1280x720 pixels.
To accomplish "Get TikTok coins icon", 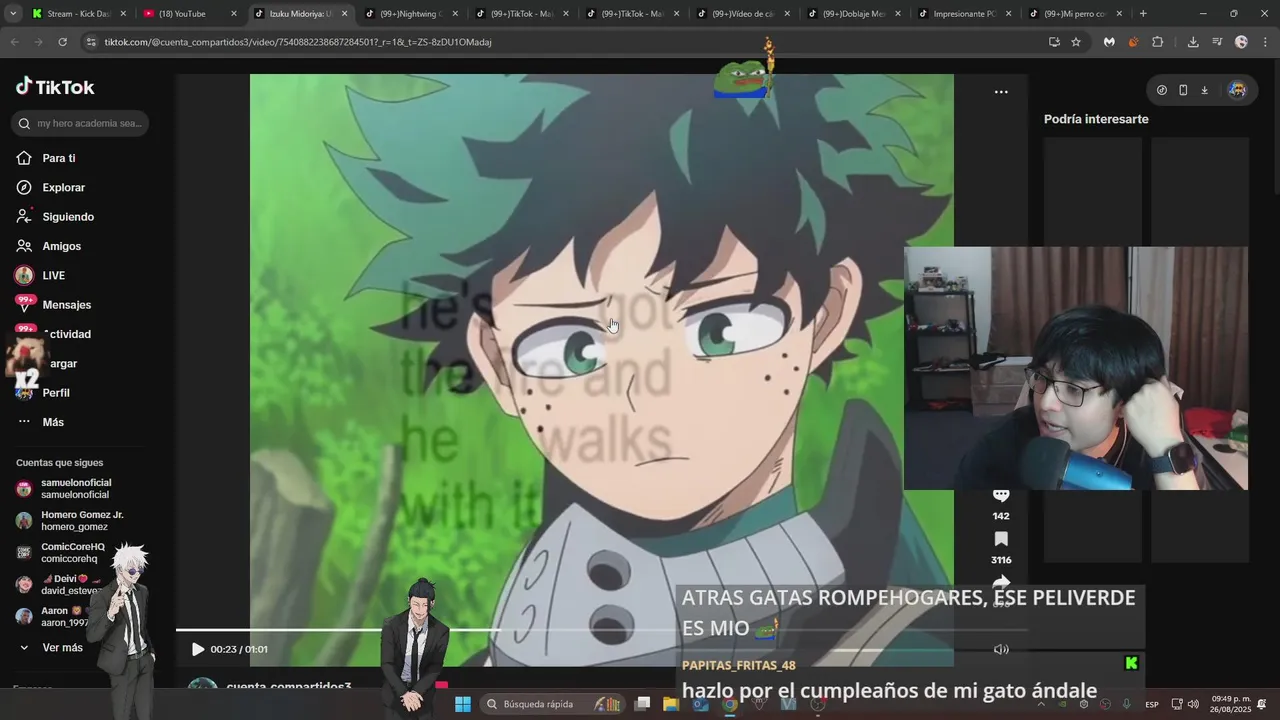I will click(1161, 90).
